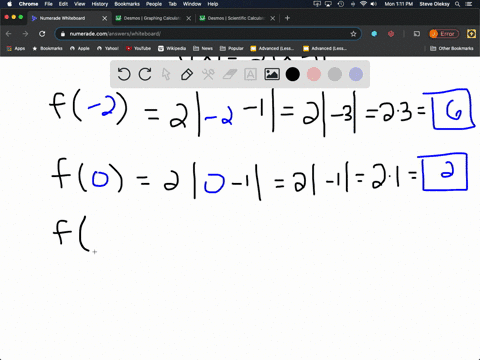Open the Wi-Fi status menu
480x360 pixels.
pyautogui.click(x=363, y=4)
